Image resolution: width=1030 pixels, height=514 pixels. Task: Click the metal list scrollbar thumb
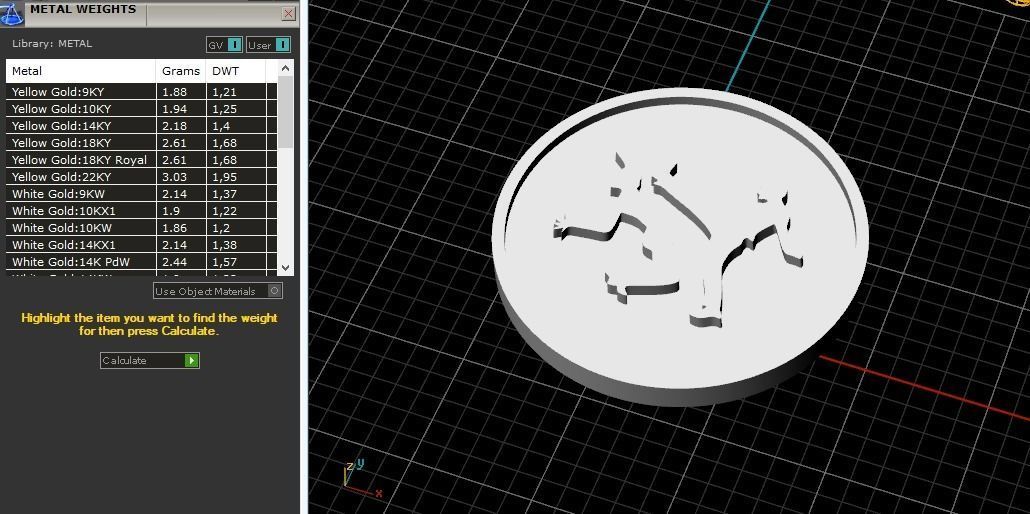click(x=285, y=112)
